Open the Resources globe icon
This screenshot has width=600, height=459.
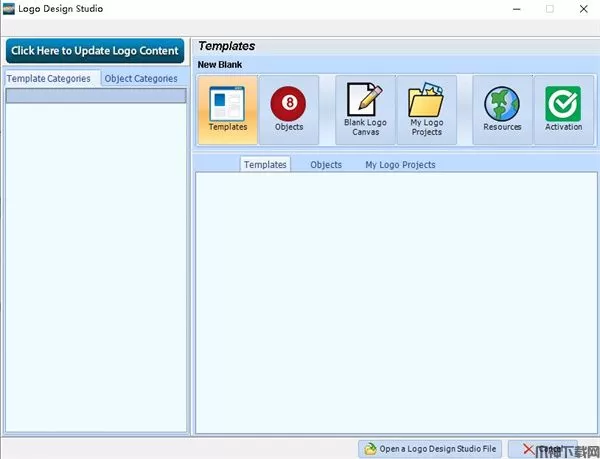point(502,110)
